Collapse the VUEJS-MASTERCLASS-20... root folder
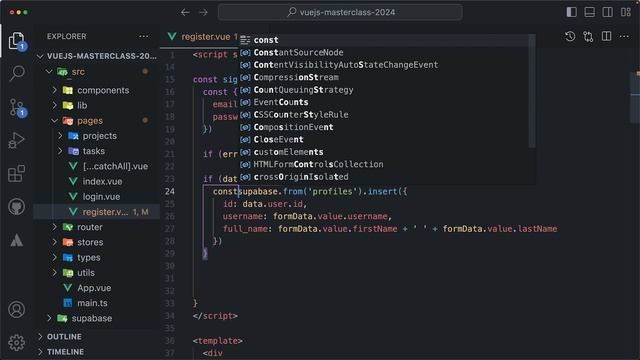The width and height of the screenshot is (640, 360). point(97,56)
